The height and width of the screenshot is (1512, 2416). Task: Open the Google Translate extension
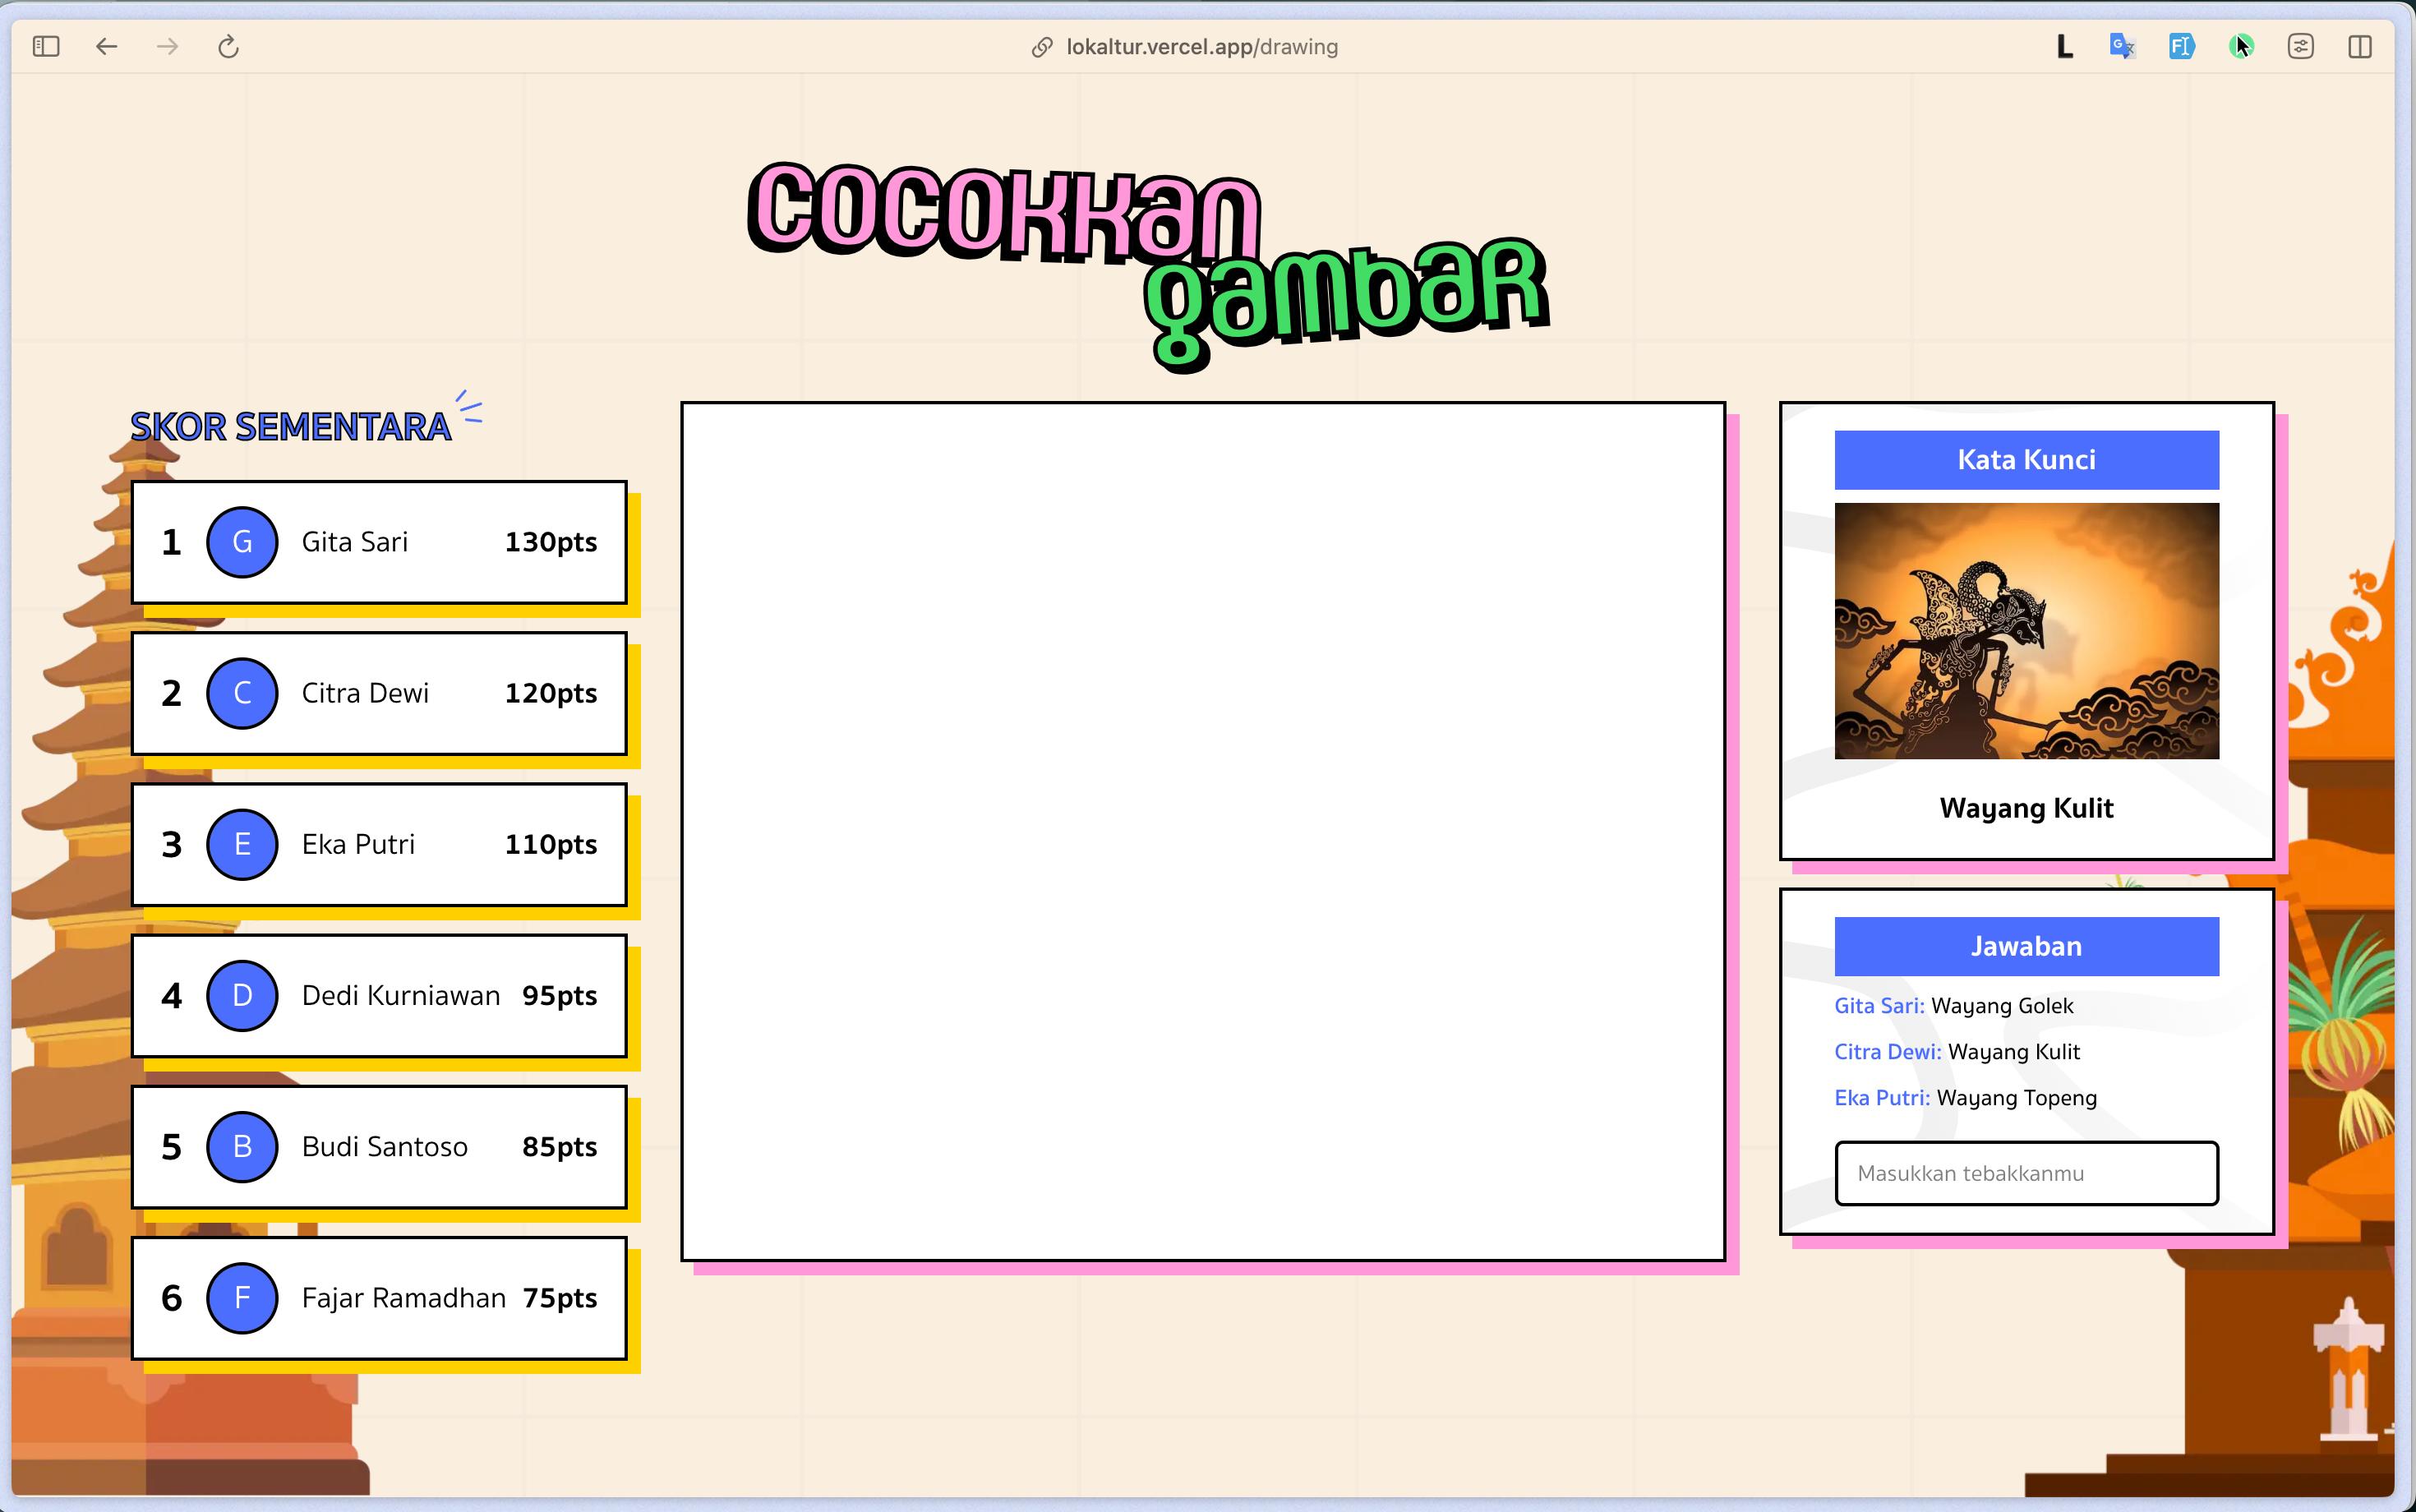coord(2122,47)
